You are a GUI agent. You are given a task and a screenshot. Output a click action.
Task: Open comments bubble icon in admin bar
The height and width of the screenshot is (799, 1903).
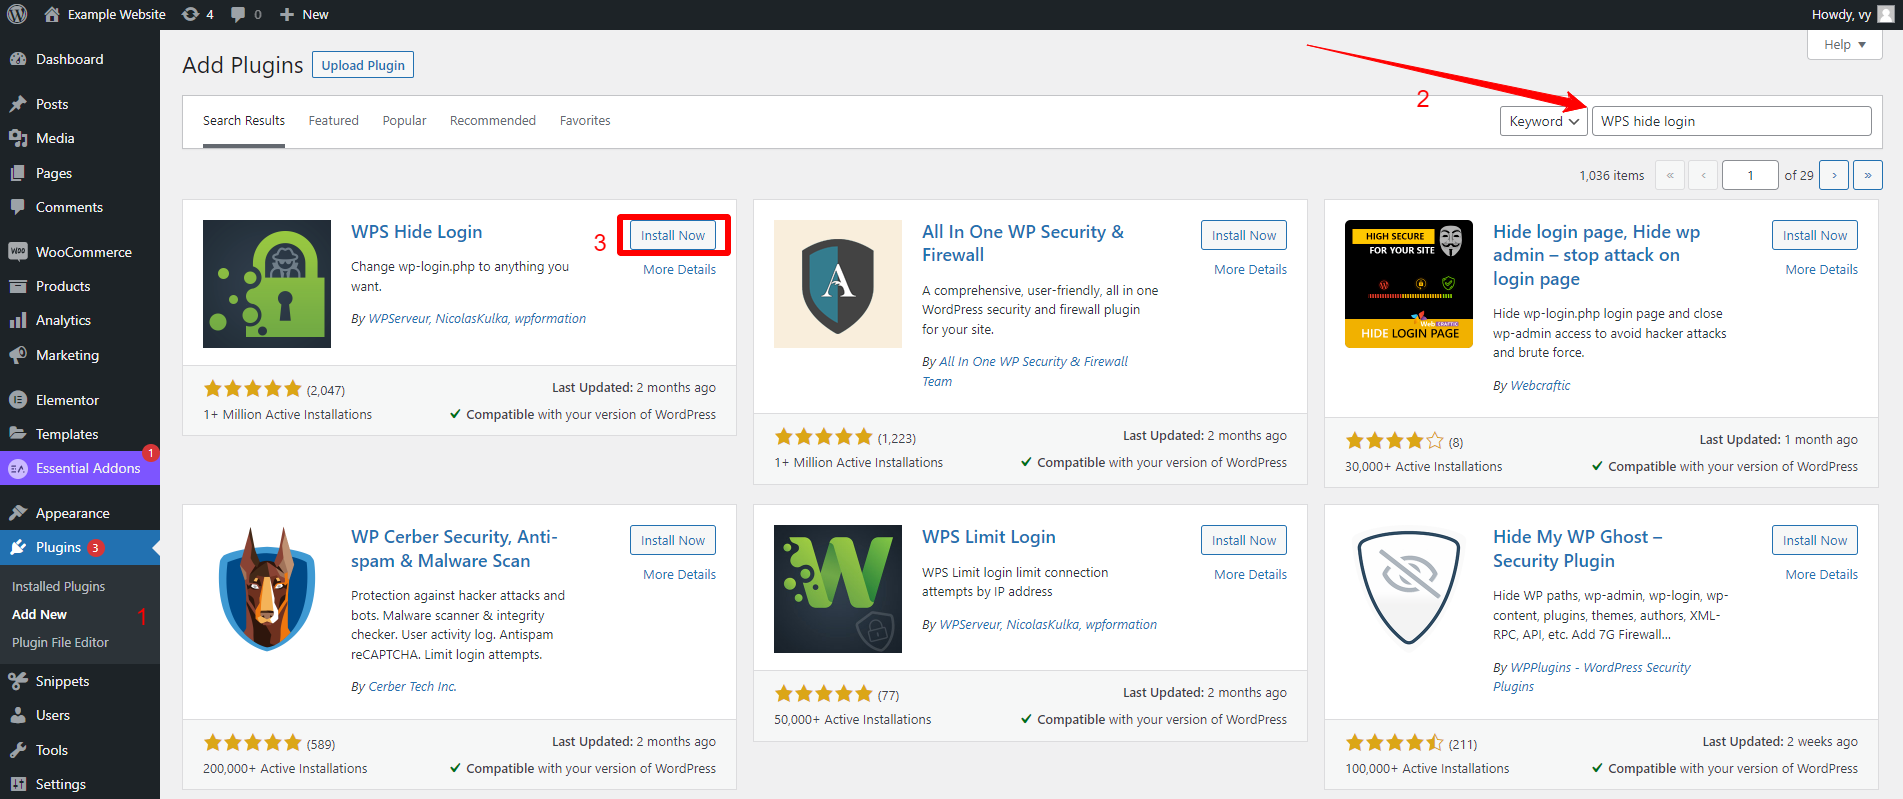(238, 14)
